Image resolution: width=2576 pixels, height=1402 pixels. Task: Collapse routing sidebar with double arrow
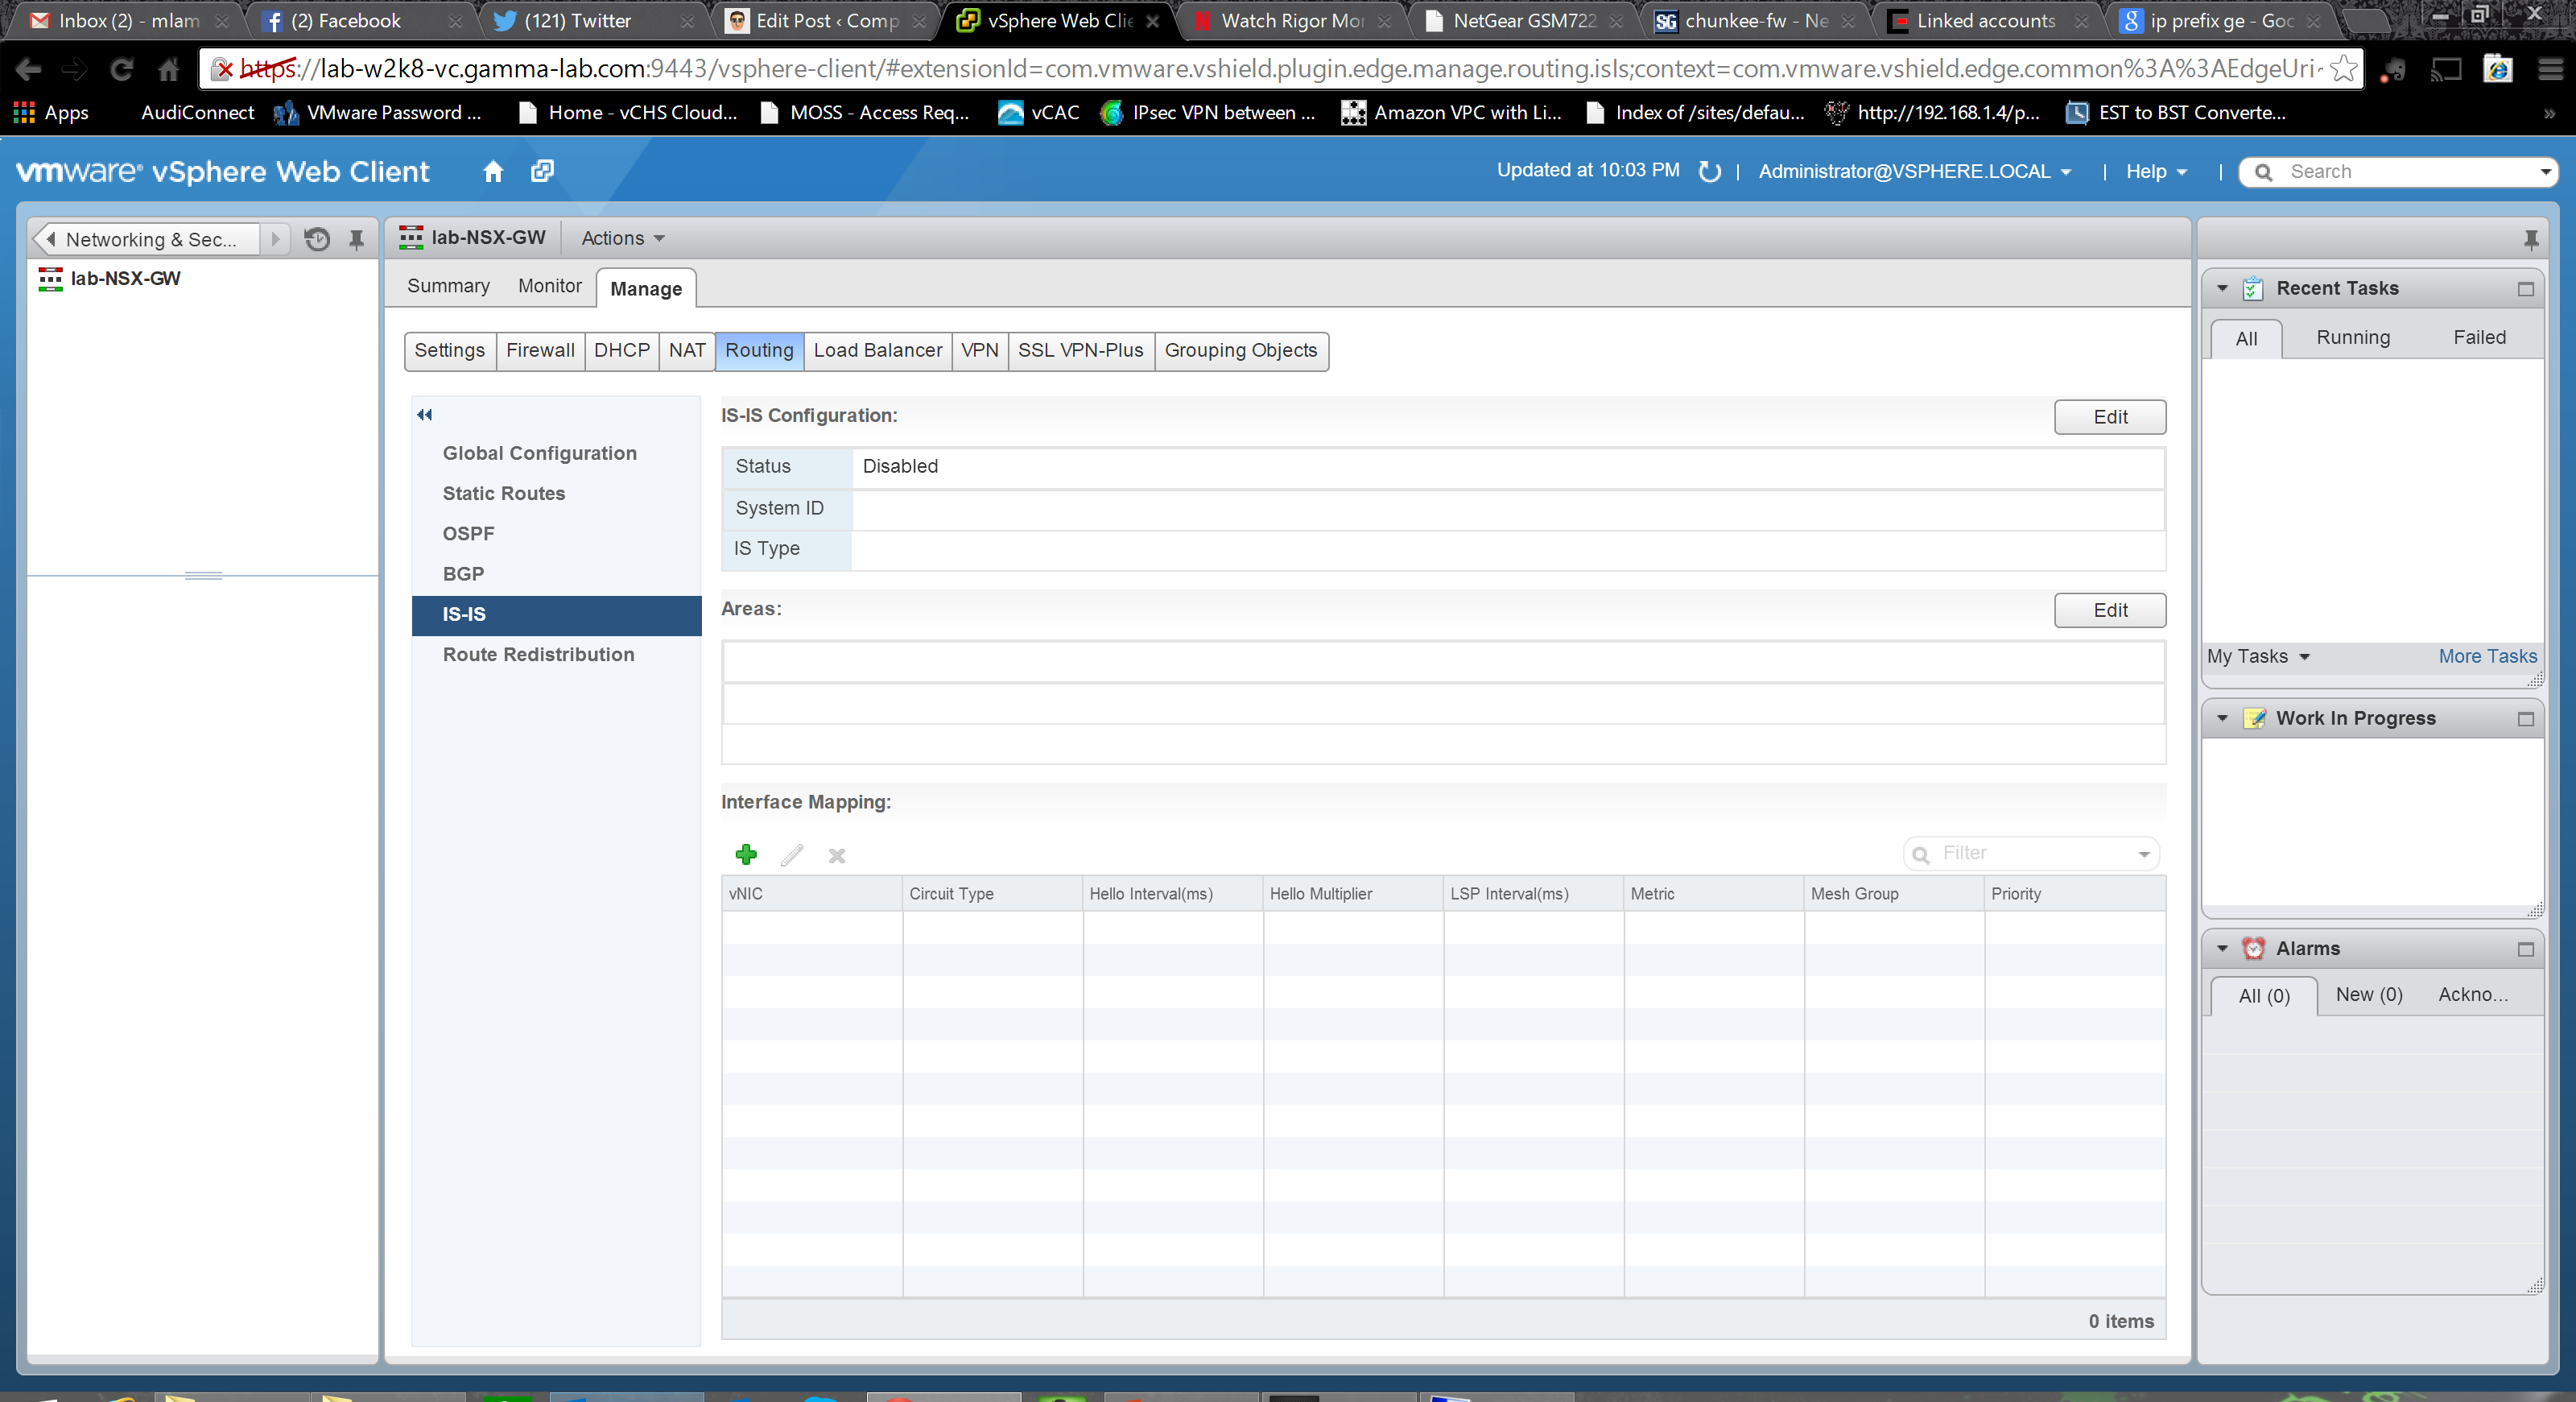pos(424,414)
